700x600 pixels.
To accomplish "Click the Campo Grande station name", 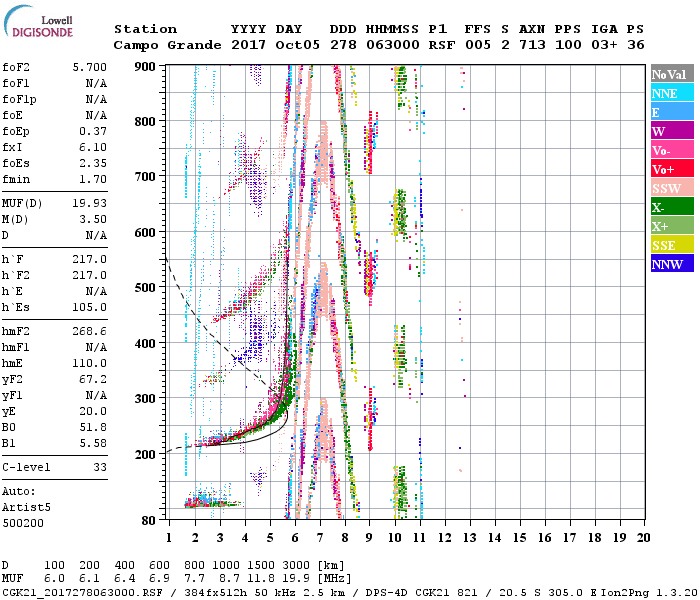I will [x=167, y=45].
